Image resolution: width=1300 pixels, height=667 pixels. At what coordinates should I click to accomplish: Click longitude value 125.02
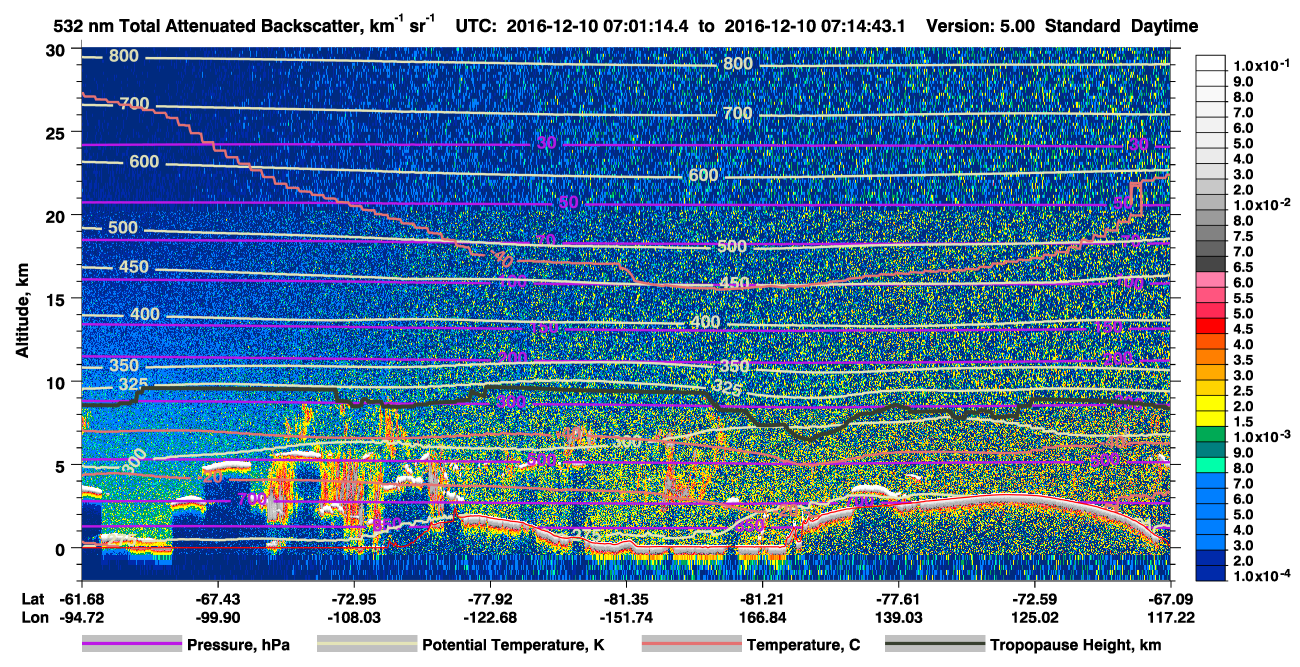tap(1035, 618)
